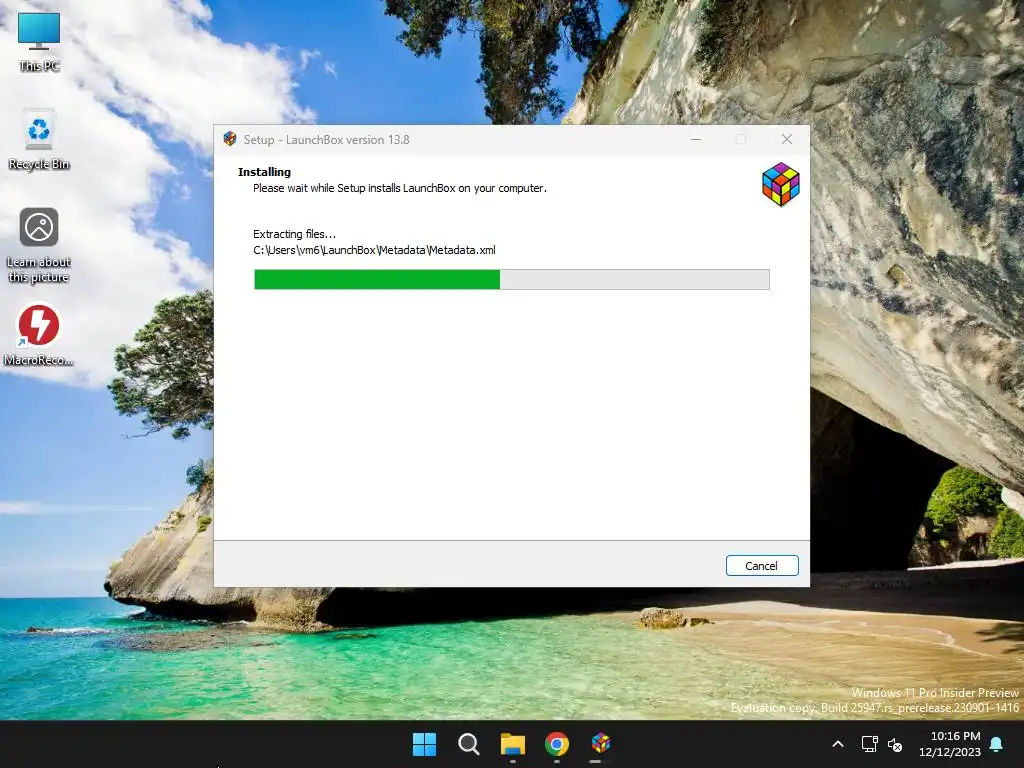The image size is (1024, 768).
Task: Select the MacroRecorder desktop shortcut
Action: (x=39, y=336)
